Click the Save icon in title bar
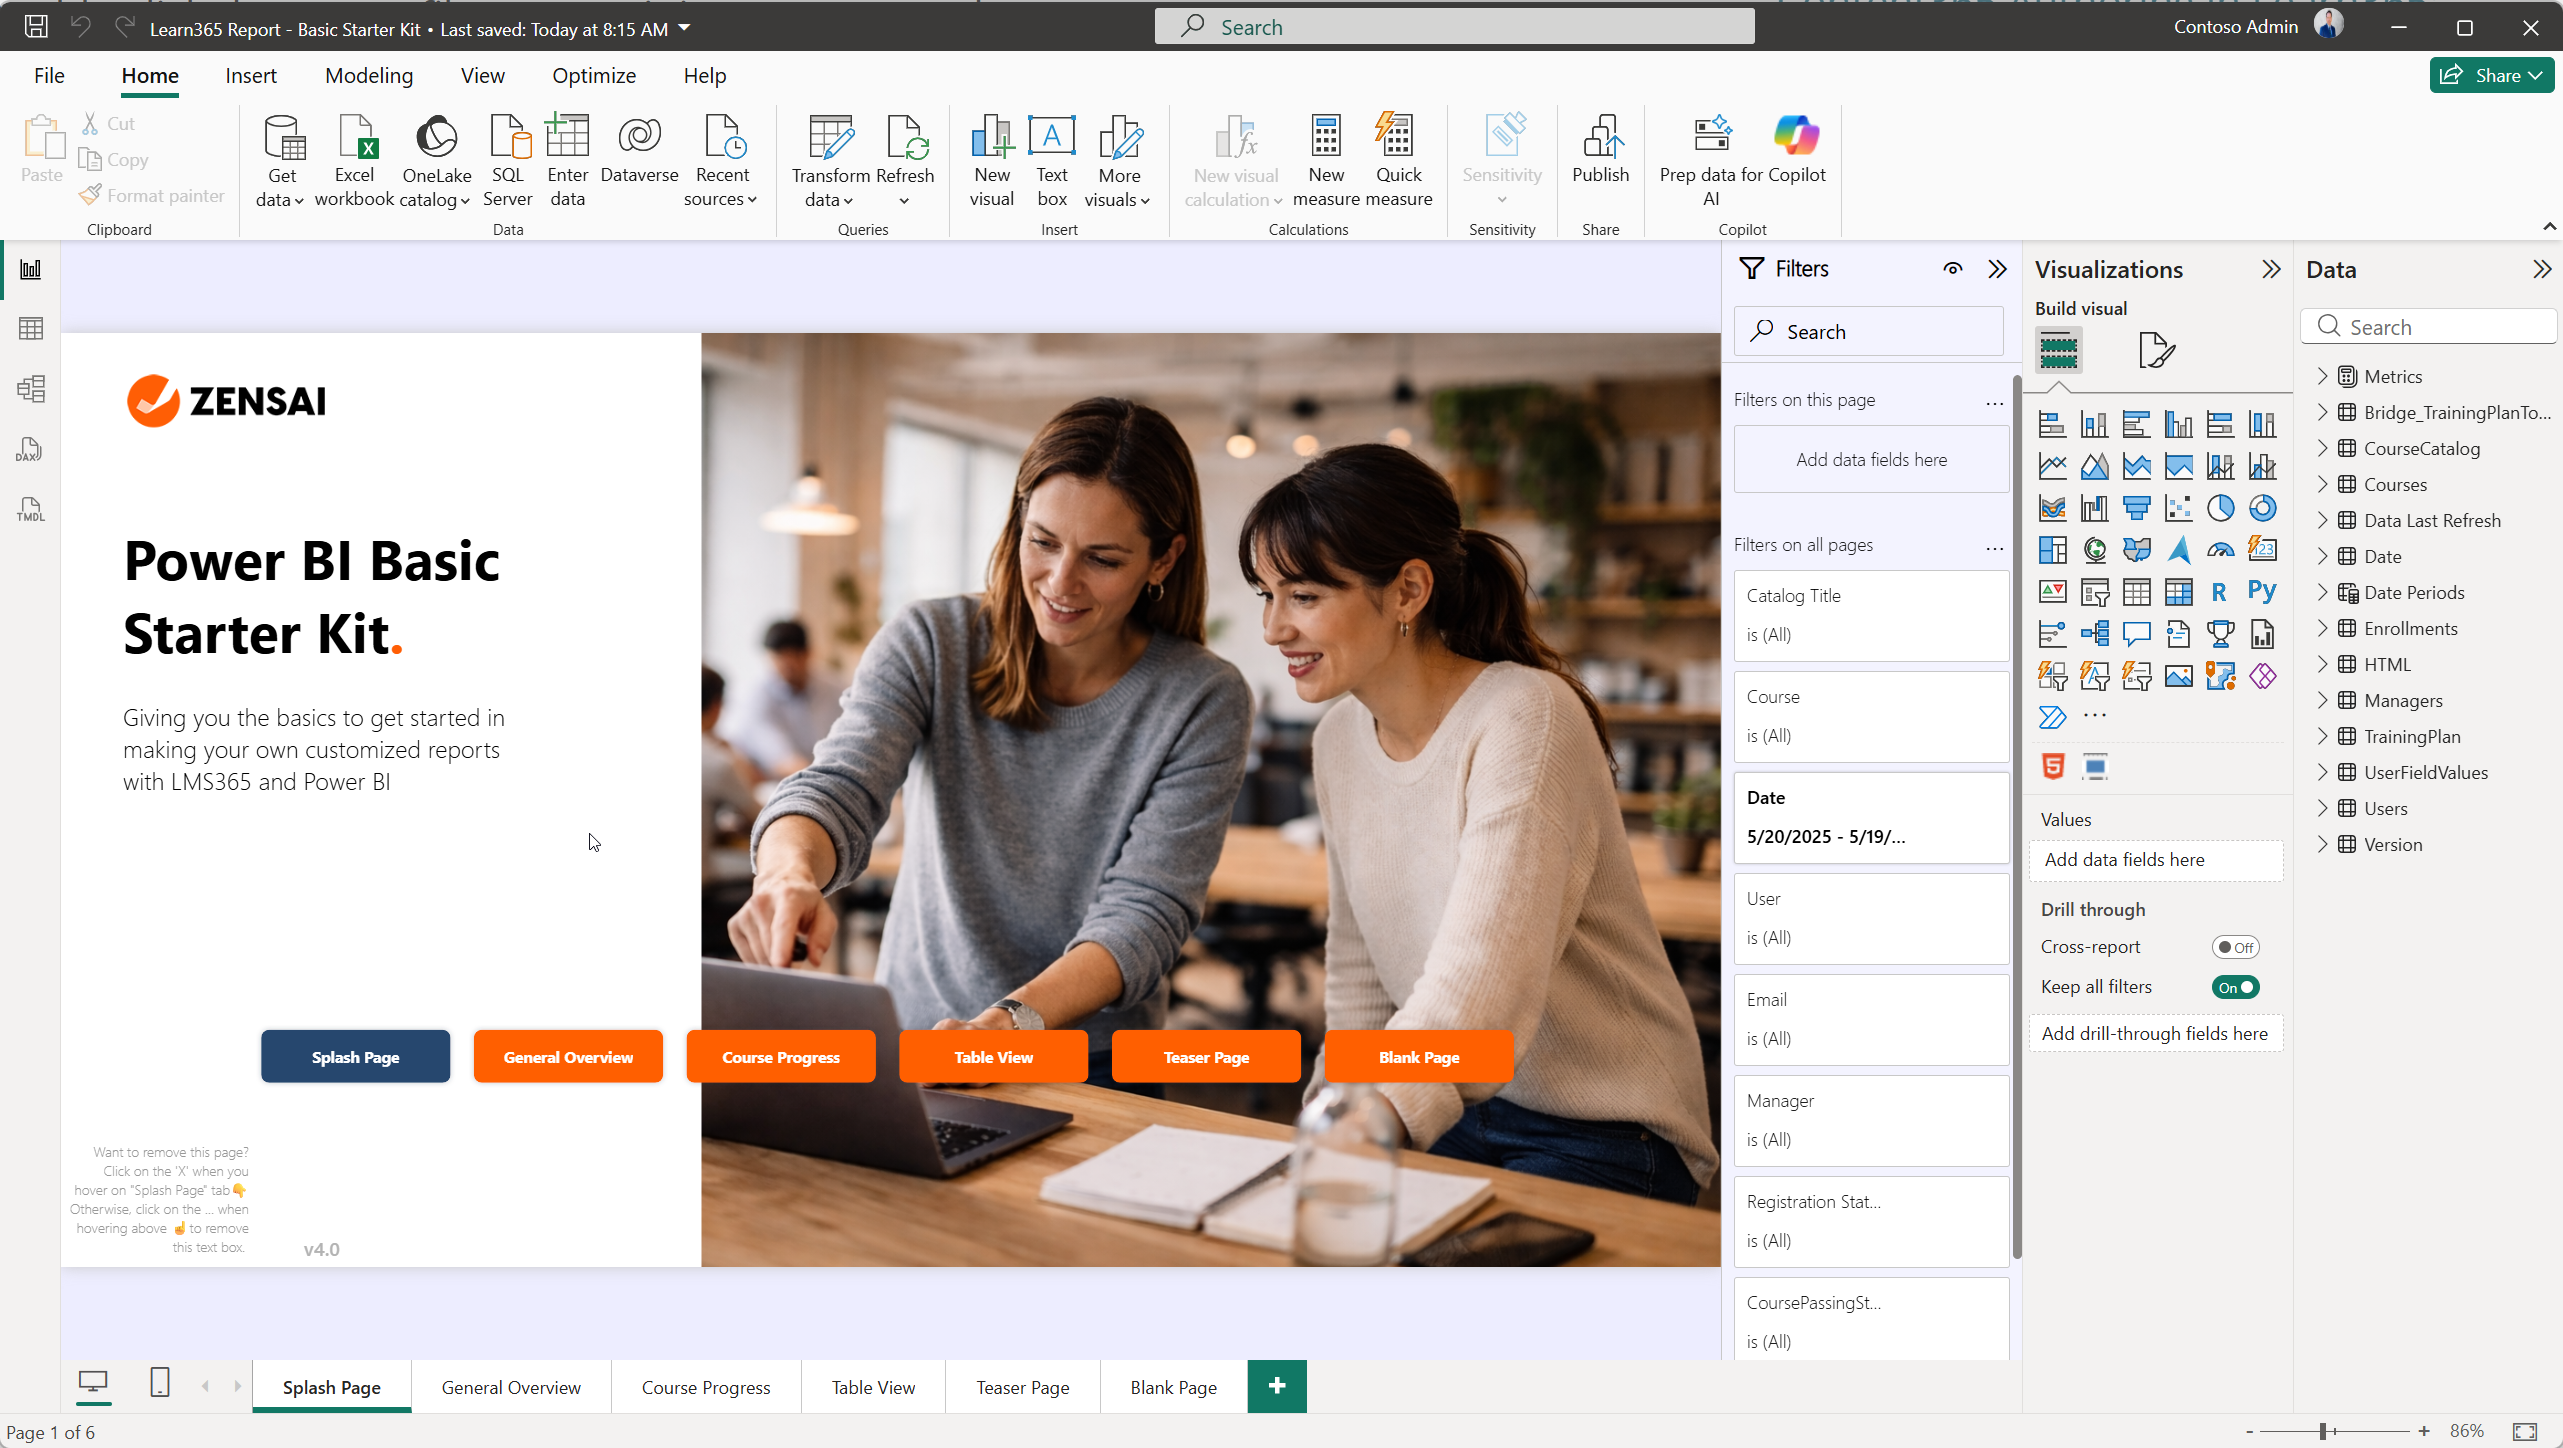Viewport: 2563px width, 1448px height. click(36, 27)
